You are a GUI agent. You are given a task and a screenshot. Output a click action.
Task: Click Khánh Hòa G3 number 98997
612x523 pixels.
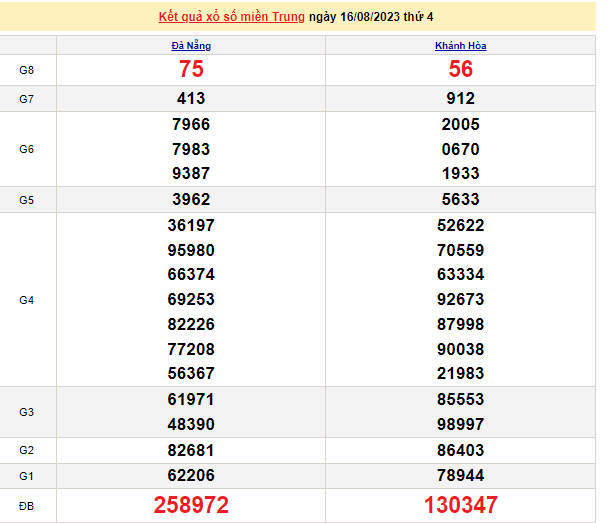pyautogui.click(x=461, y=424)
